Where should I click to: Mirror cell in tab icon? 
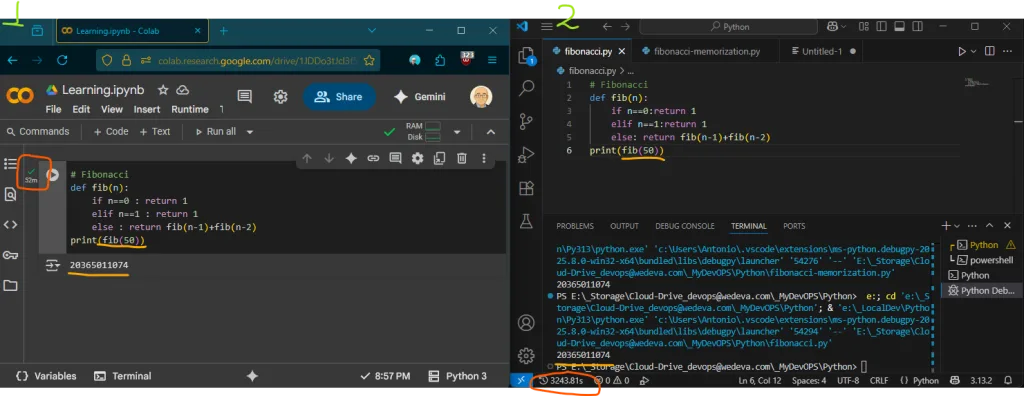440,158
